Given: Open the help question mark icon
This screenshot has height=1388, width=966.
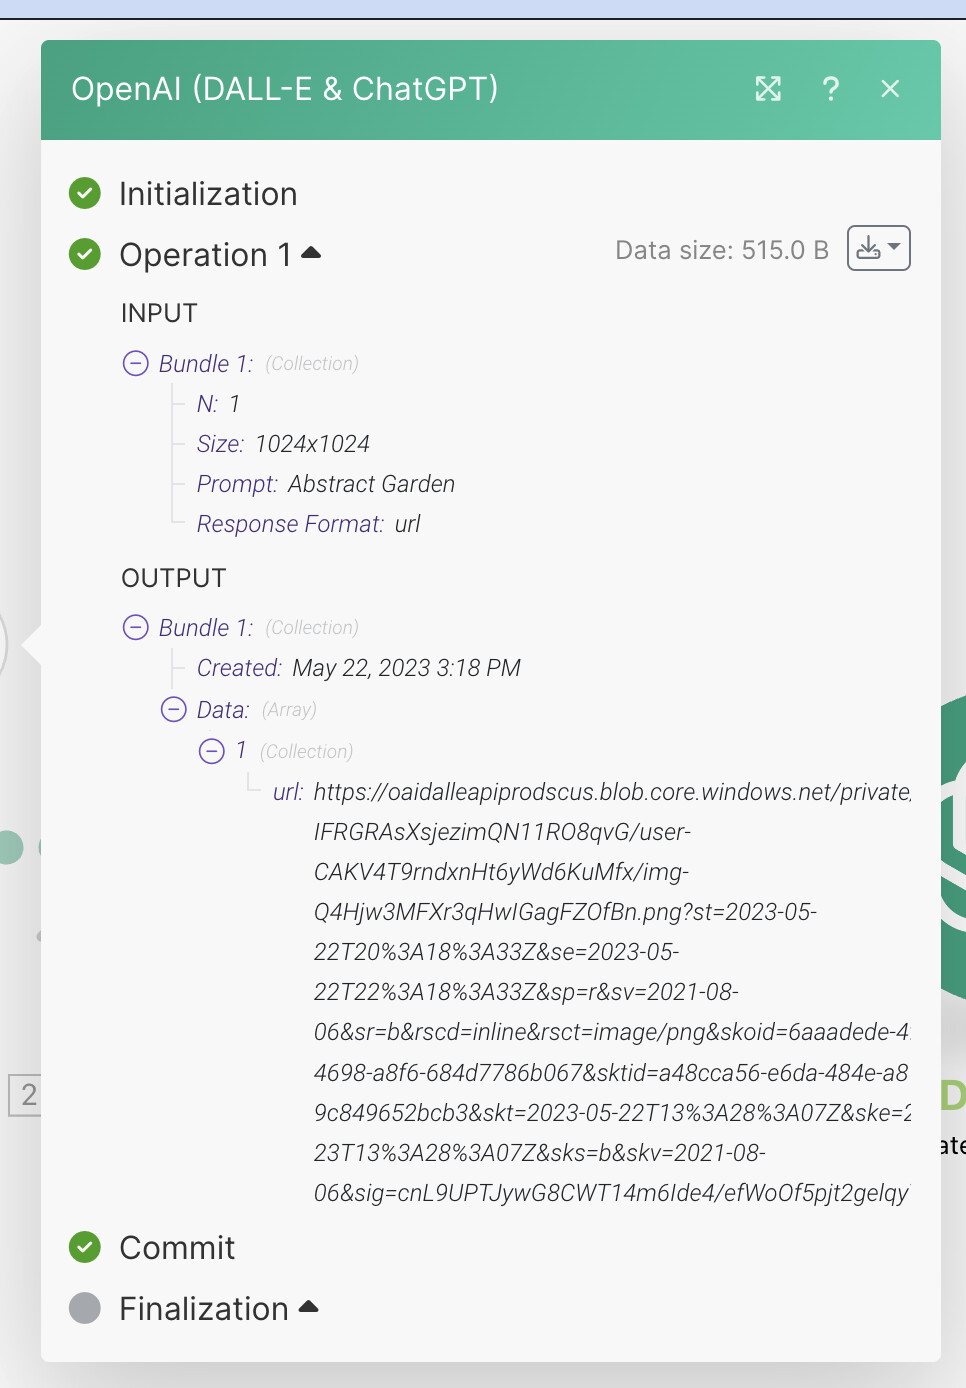Looking at the screenshot, I should 830,89.
